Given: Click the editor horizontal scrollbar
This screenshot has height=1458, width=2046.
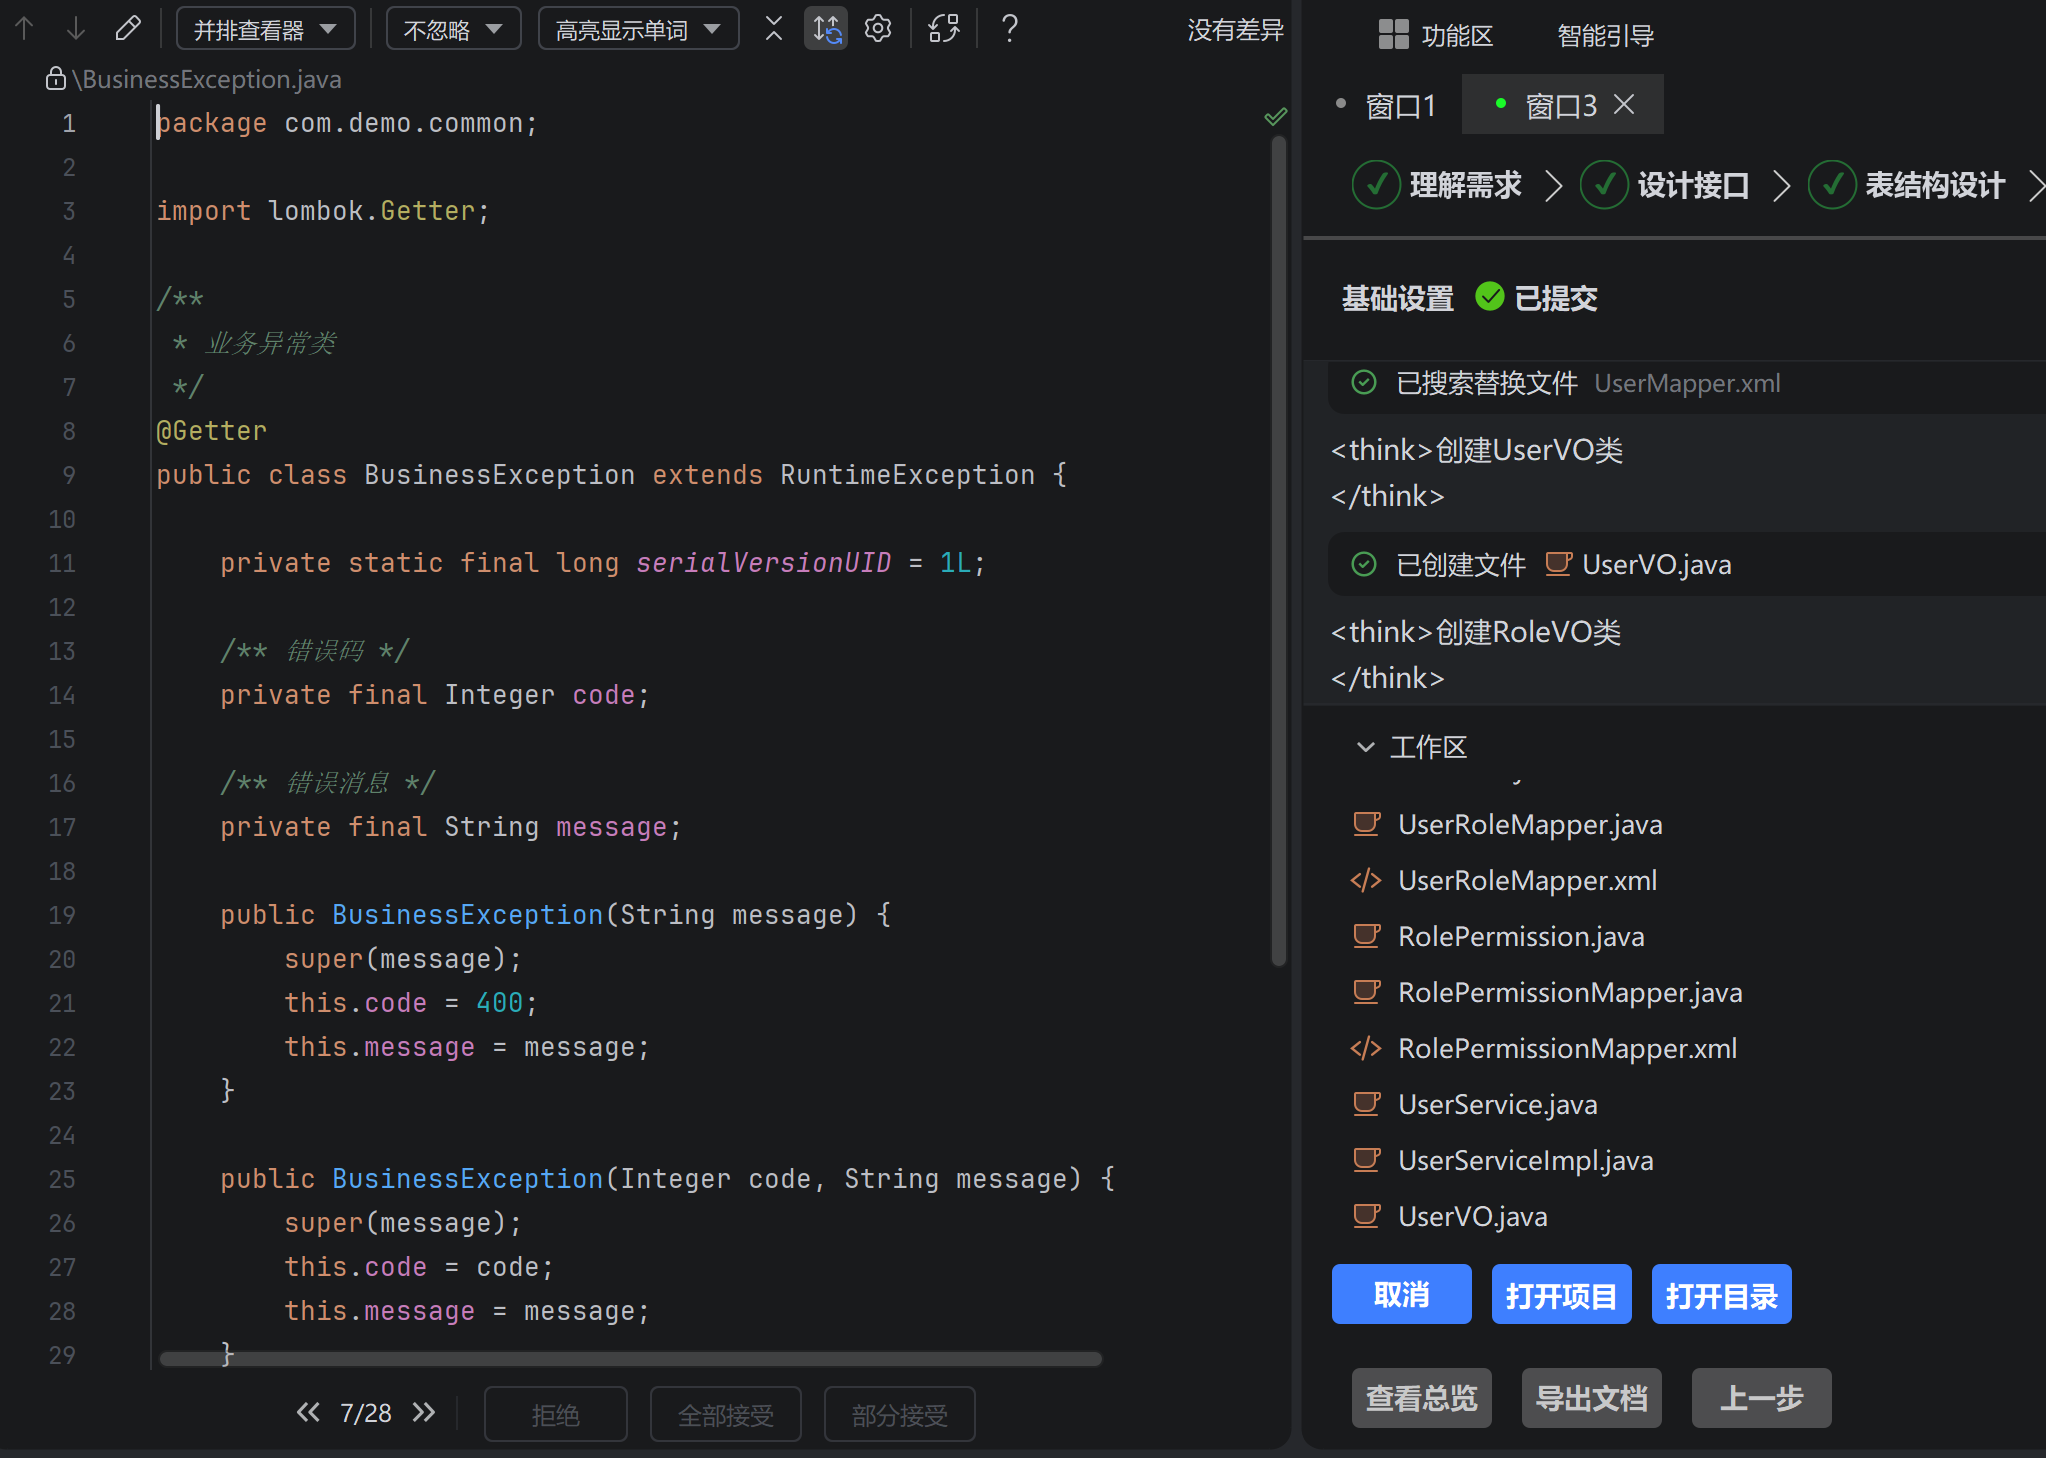Looking at the screenshot, I should coord(630,1358).
